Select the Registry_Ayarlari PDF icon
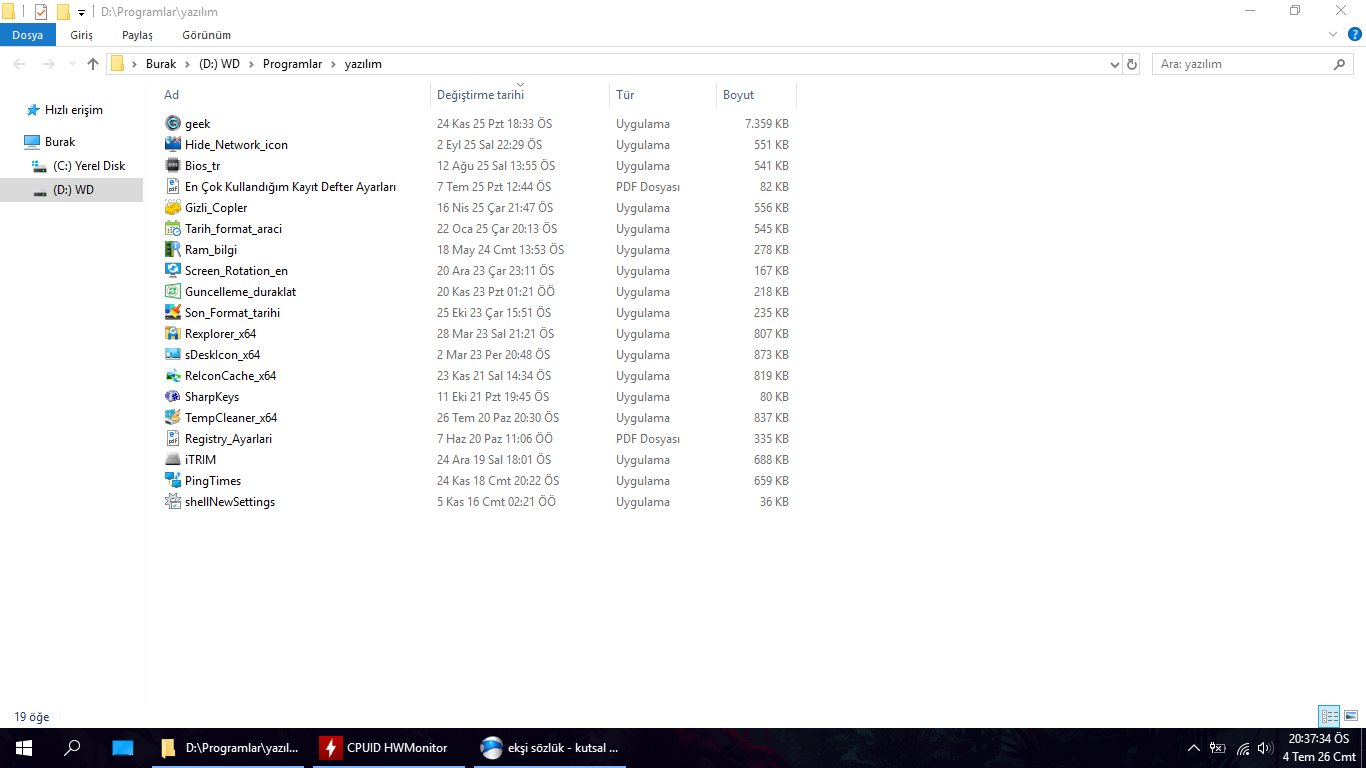This screenshot has width=1366, height=768. tap(173, 439)
